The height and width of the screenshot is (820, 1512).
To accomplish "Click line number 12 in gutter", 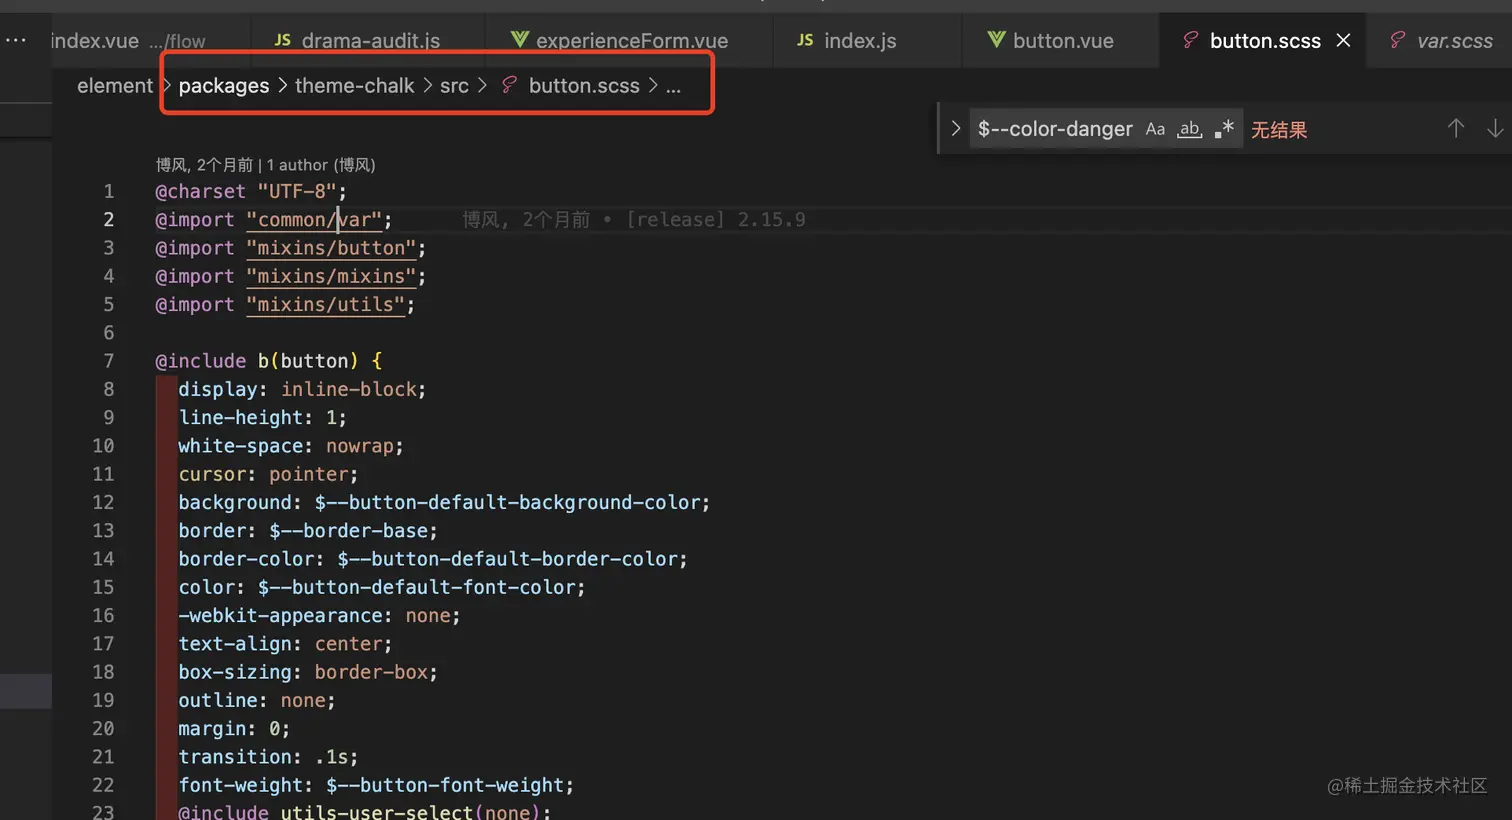I will point(103,502).
